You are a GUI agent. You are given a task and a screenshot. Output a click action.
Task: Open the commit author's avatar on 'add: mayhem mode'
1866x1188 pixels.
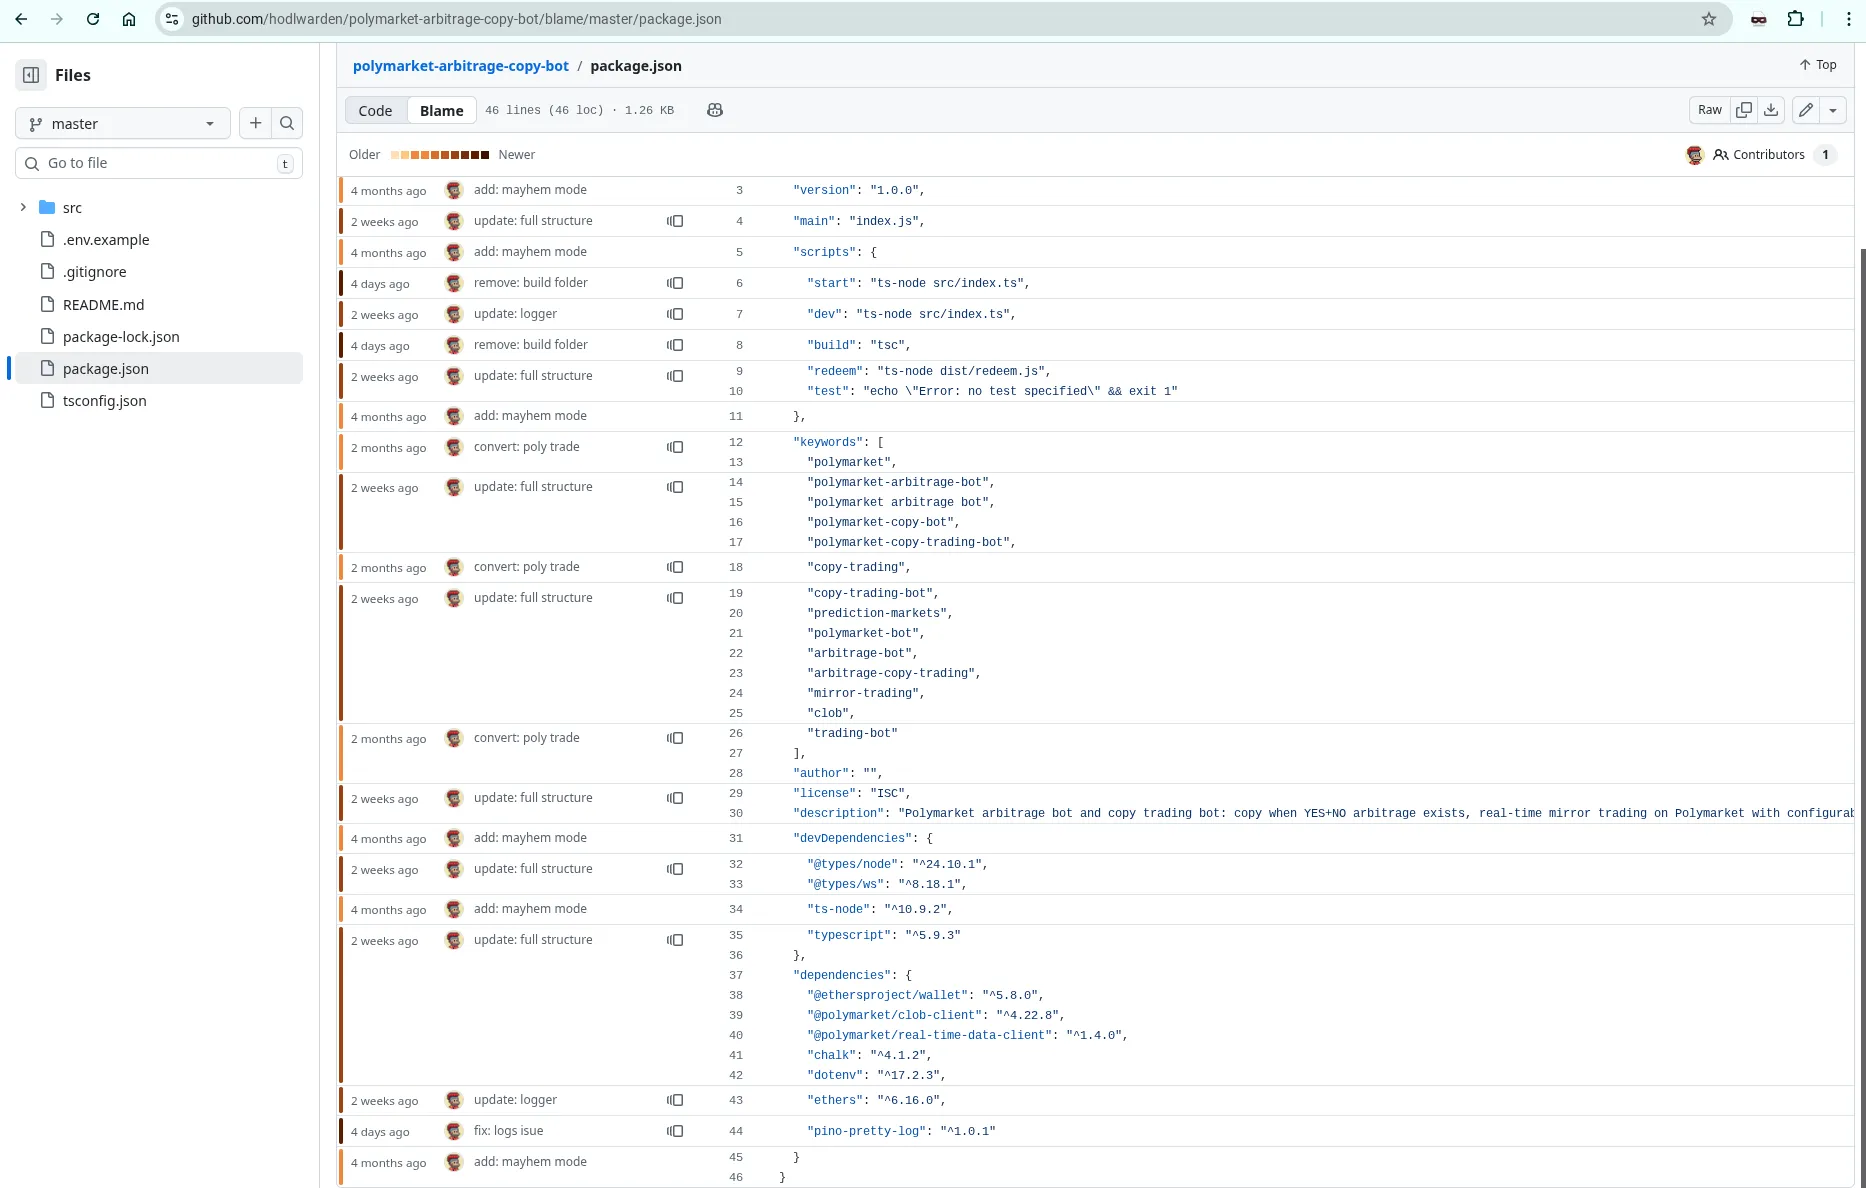(x=453, y=190)
